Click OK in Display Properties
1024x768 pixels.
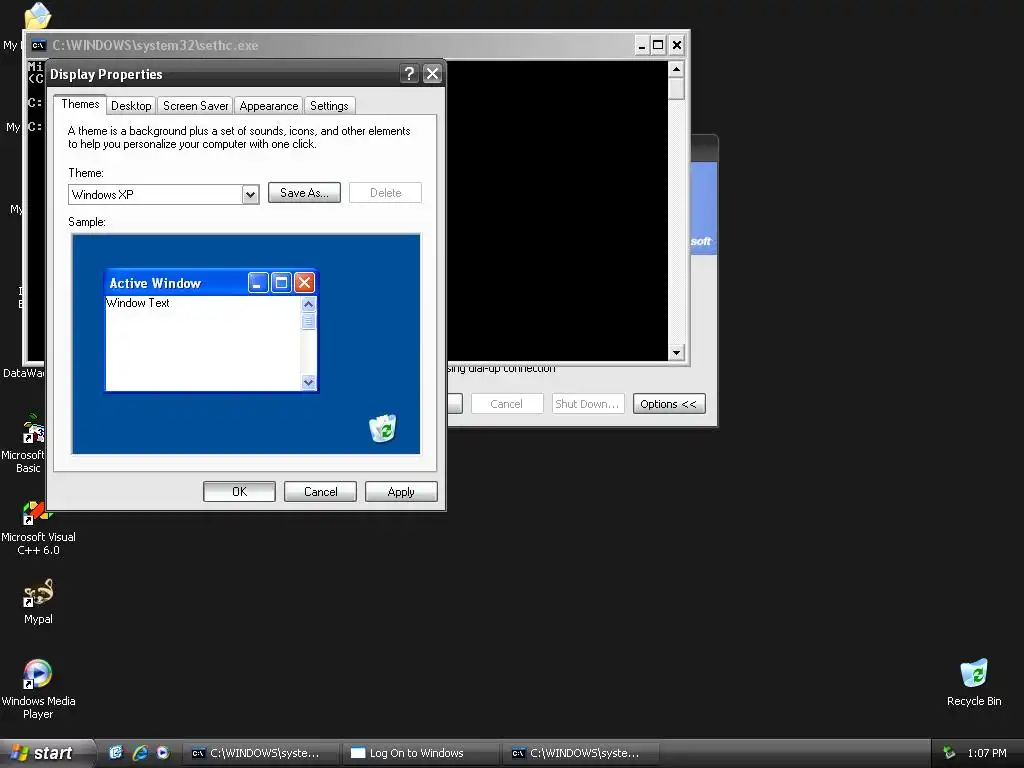pos(239,492)
